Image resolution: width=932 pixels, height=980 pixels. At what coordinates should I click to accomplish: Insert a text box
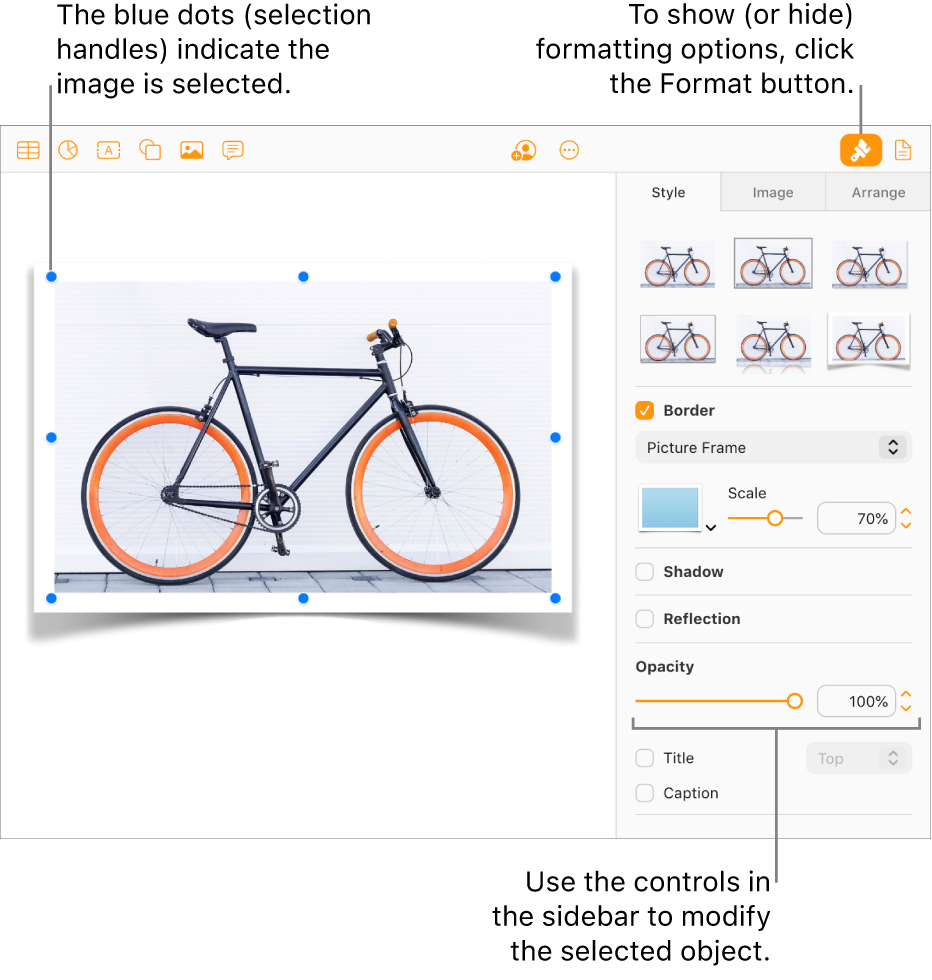pos(108,150)
